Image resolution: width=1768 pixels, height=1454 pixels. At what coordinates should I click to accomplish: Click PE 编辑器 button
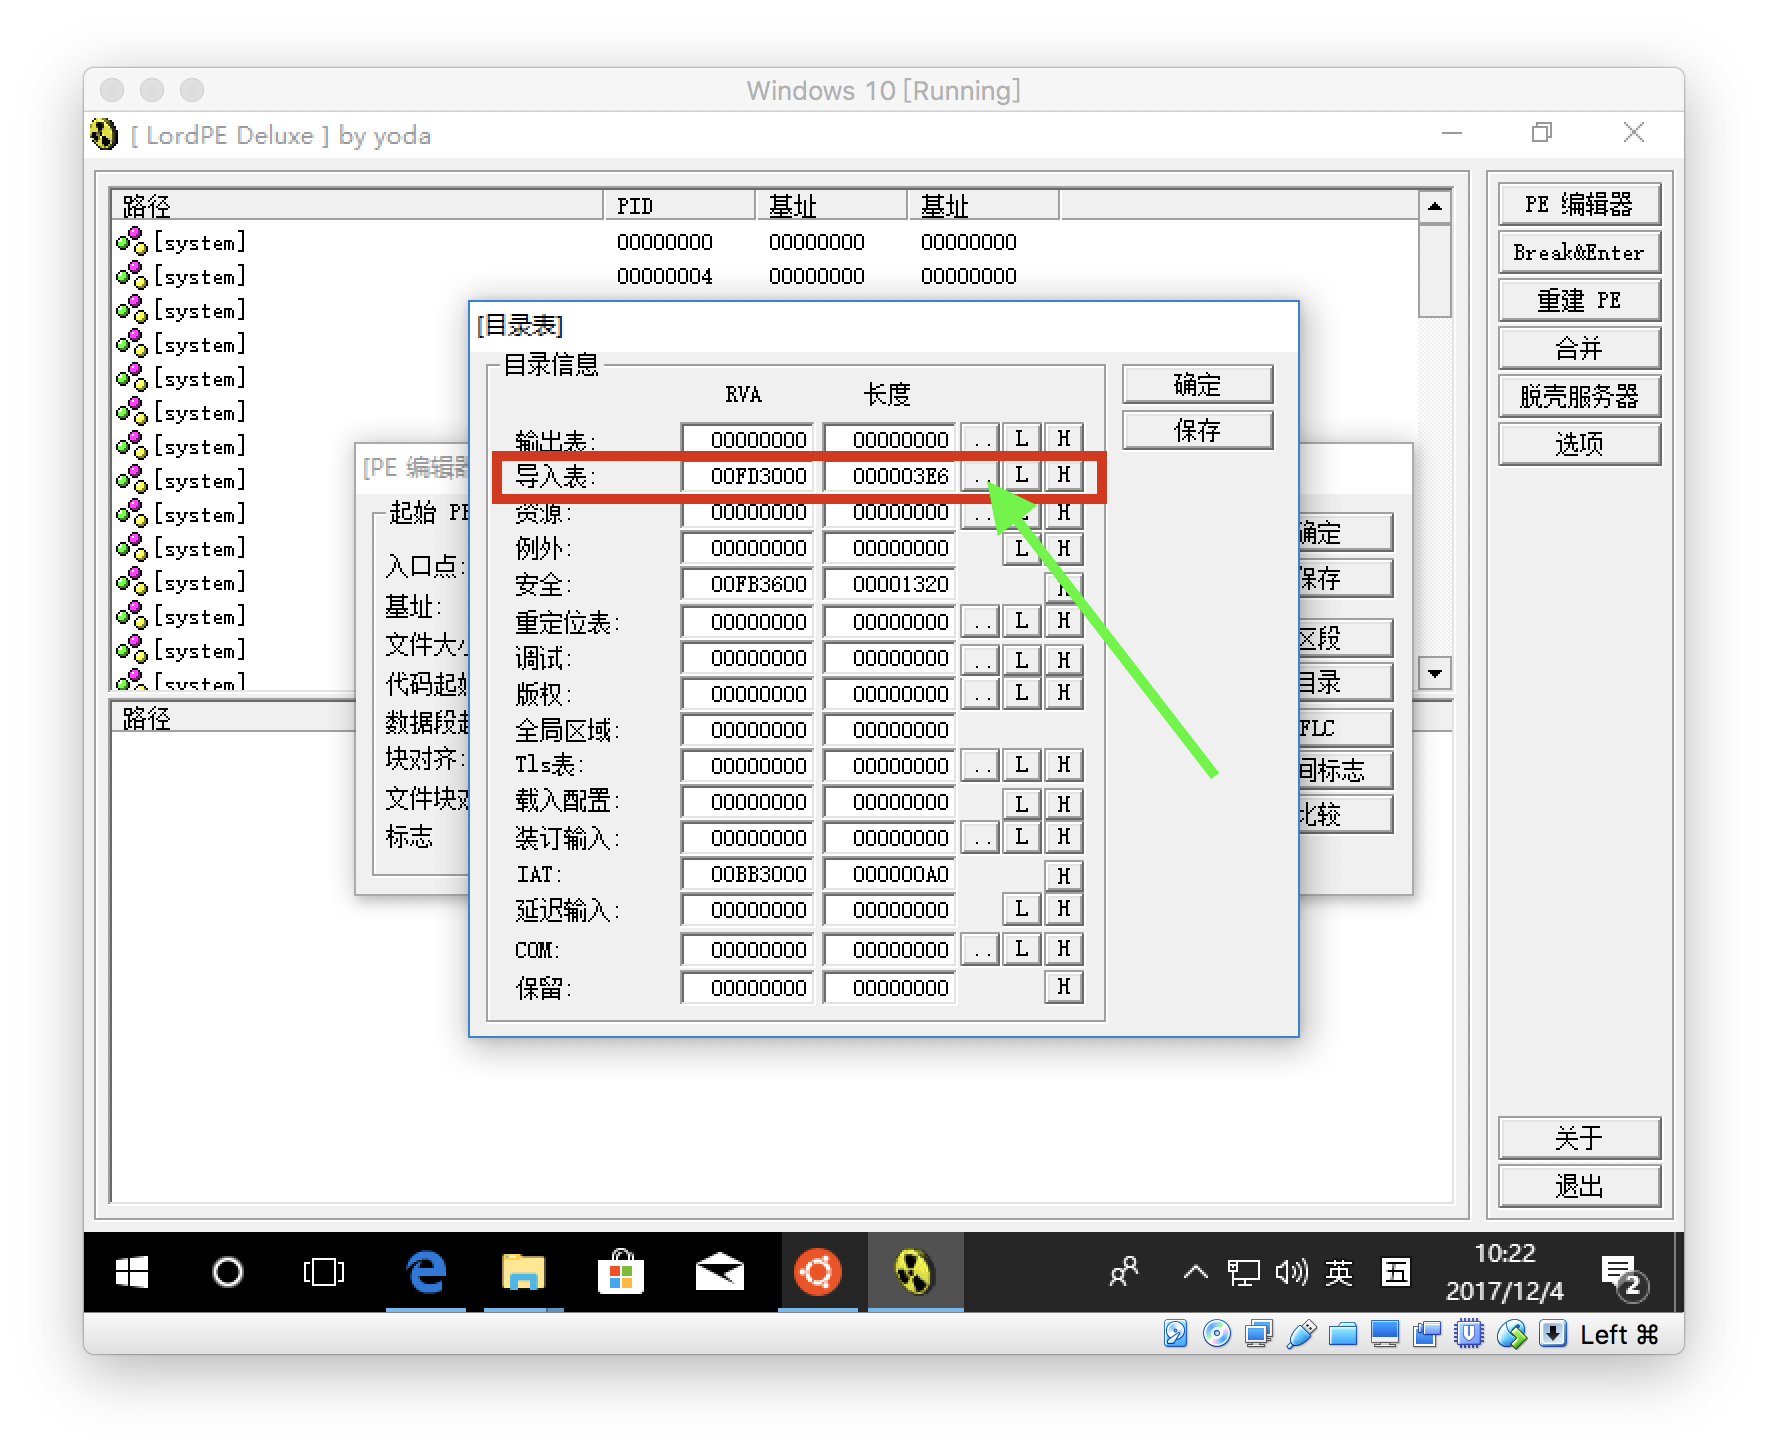[1579, 204]
